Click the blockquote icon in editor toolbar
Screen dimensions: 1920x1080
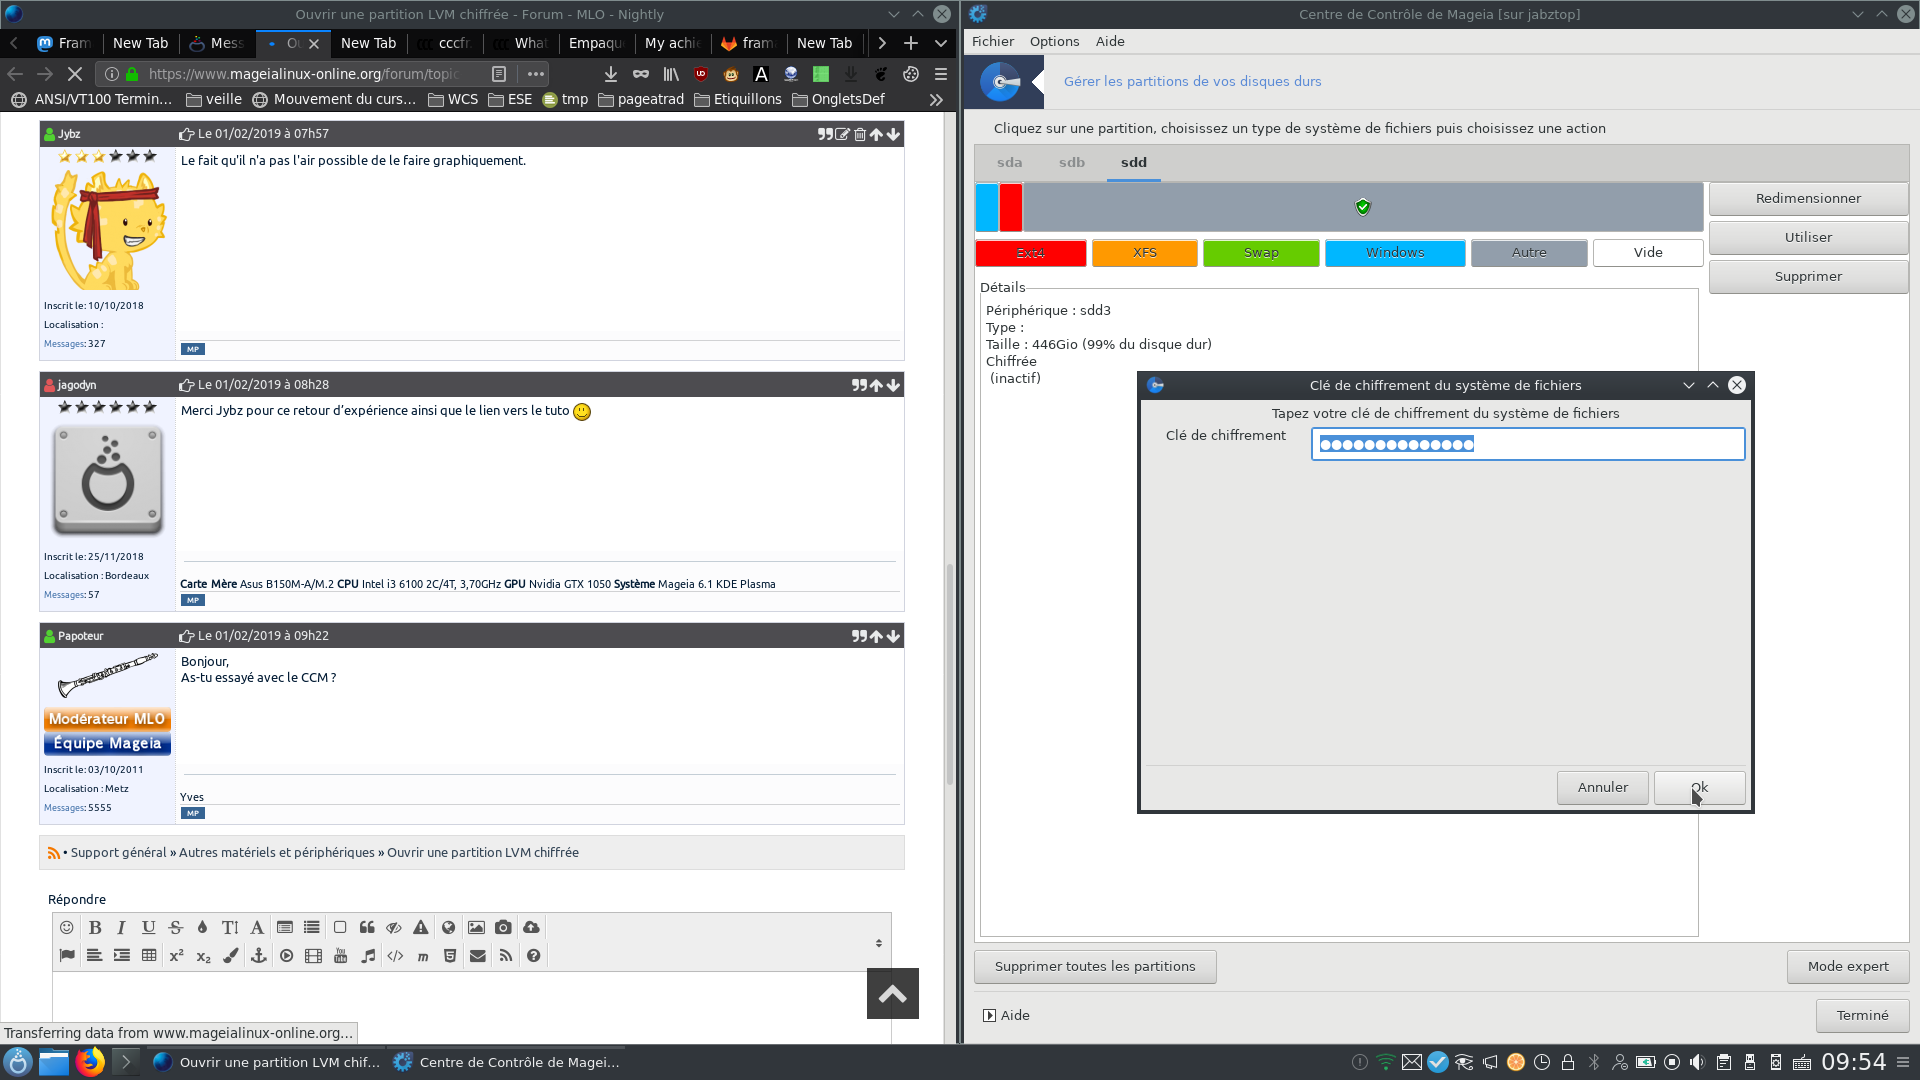(x=367, y=928)
